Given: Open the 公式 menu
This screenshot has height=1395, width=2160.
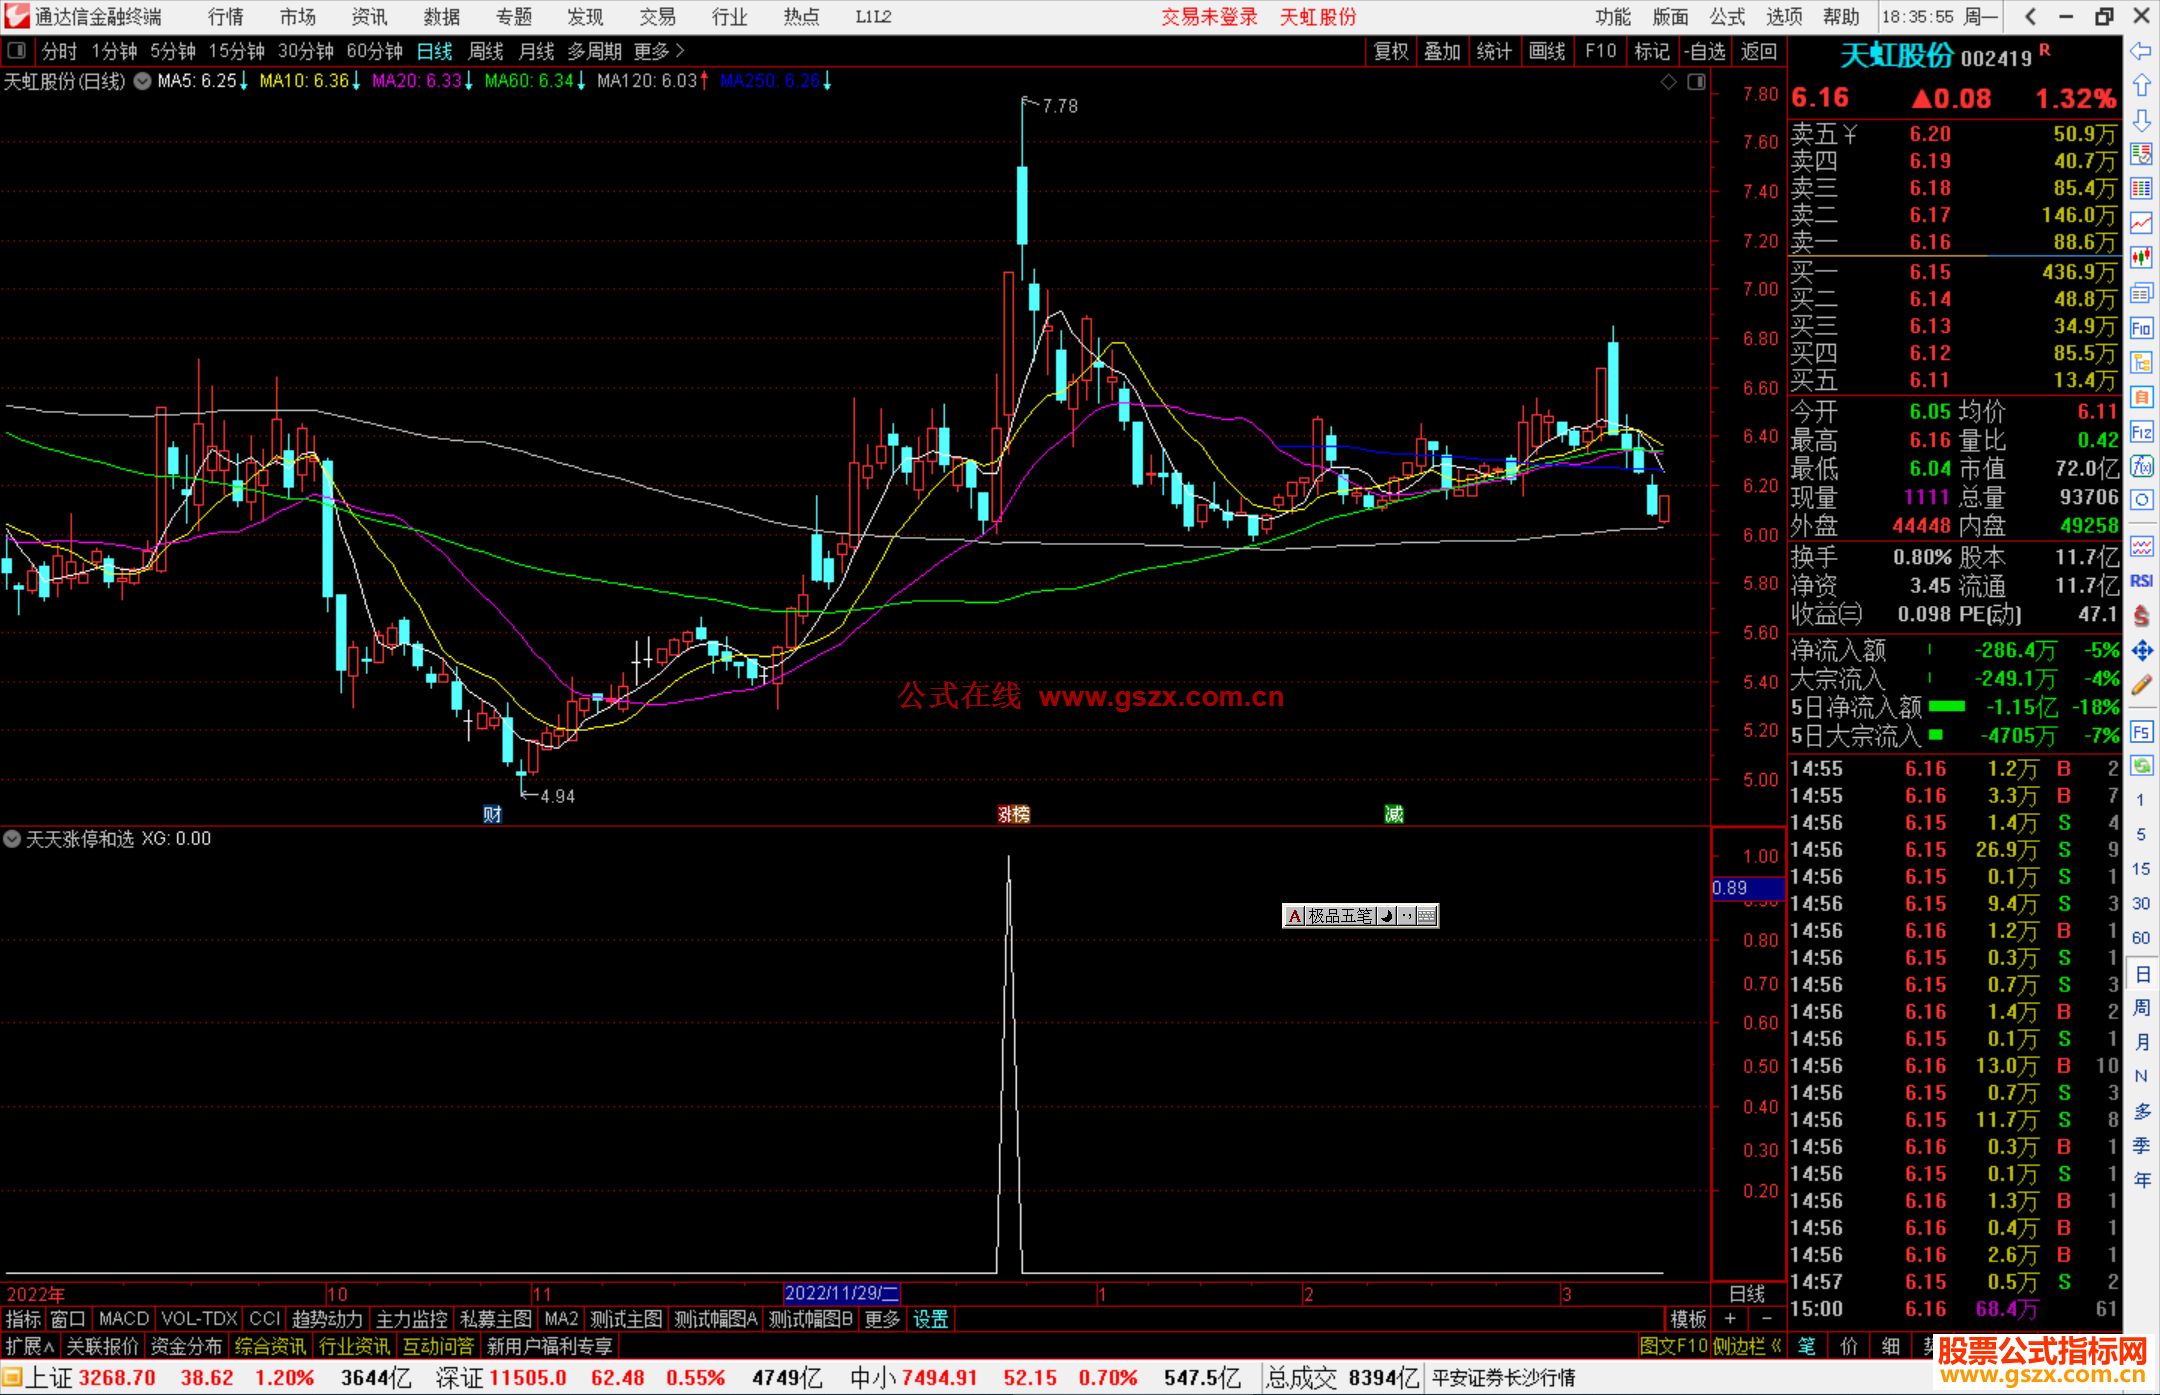Looking at the screenshot, I should pyautogui.click(x=1726, y=16).
